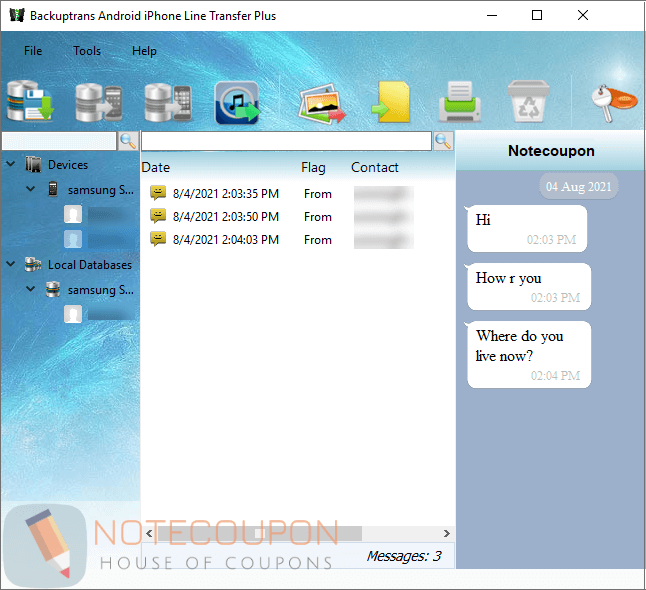Collapse the Devices tree node

pos(11,164)
